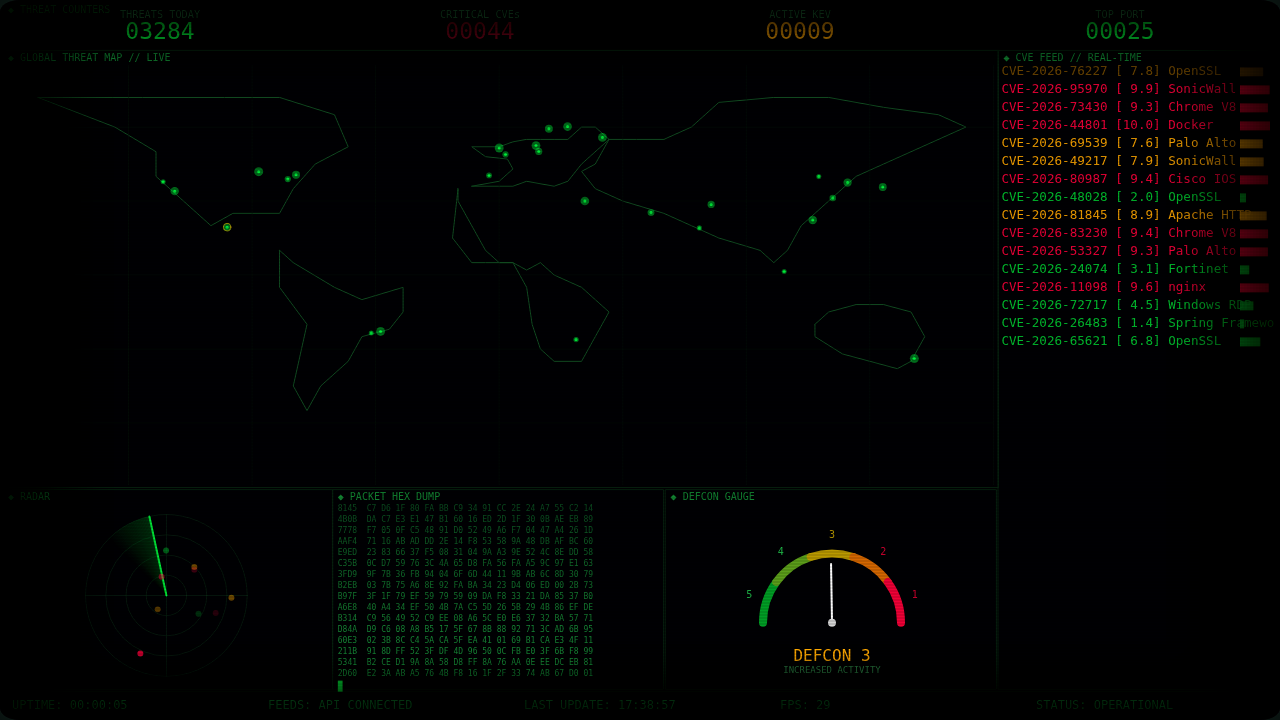Select the CVE FEED // REAL-TIME header
Image resolution: width=1280 pixels, height=720 pixels.
[1072, 58]
